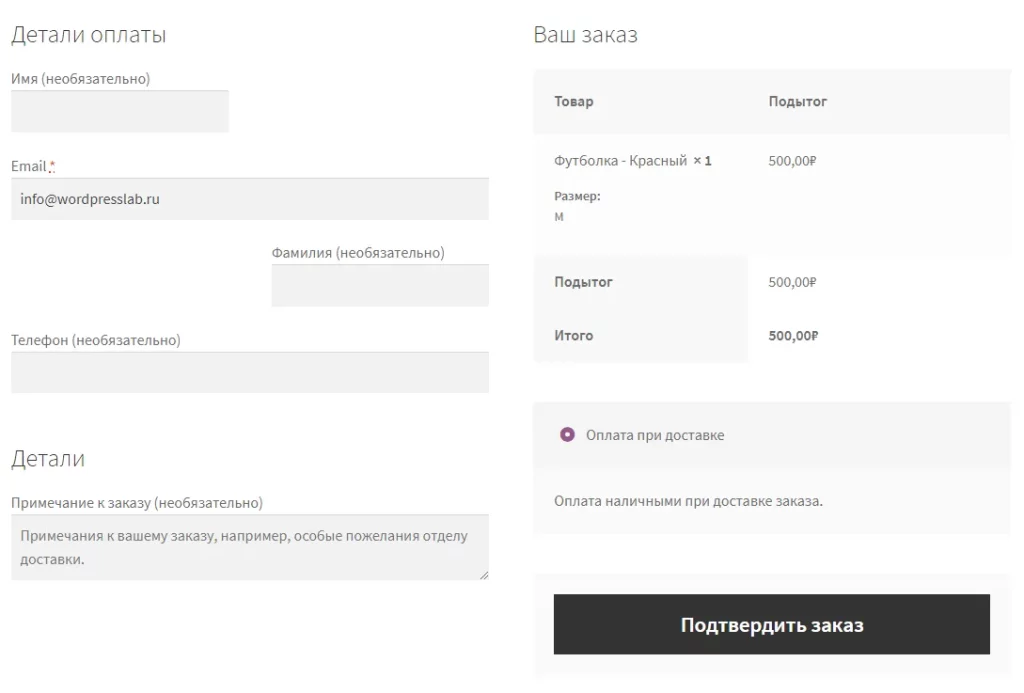Click the Оплата при доставке label text

click(x=655, y=435)
